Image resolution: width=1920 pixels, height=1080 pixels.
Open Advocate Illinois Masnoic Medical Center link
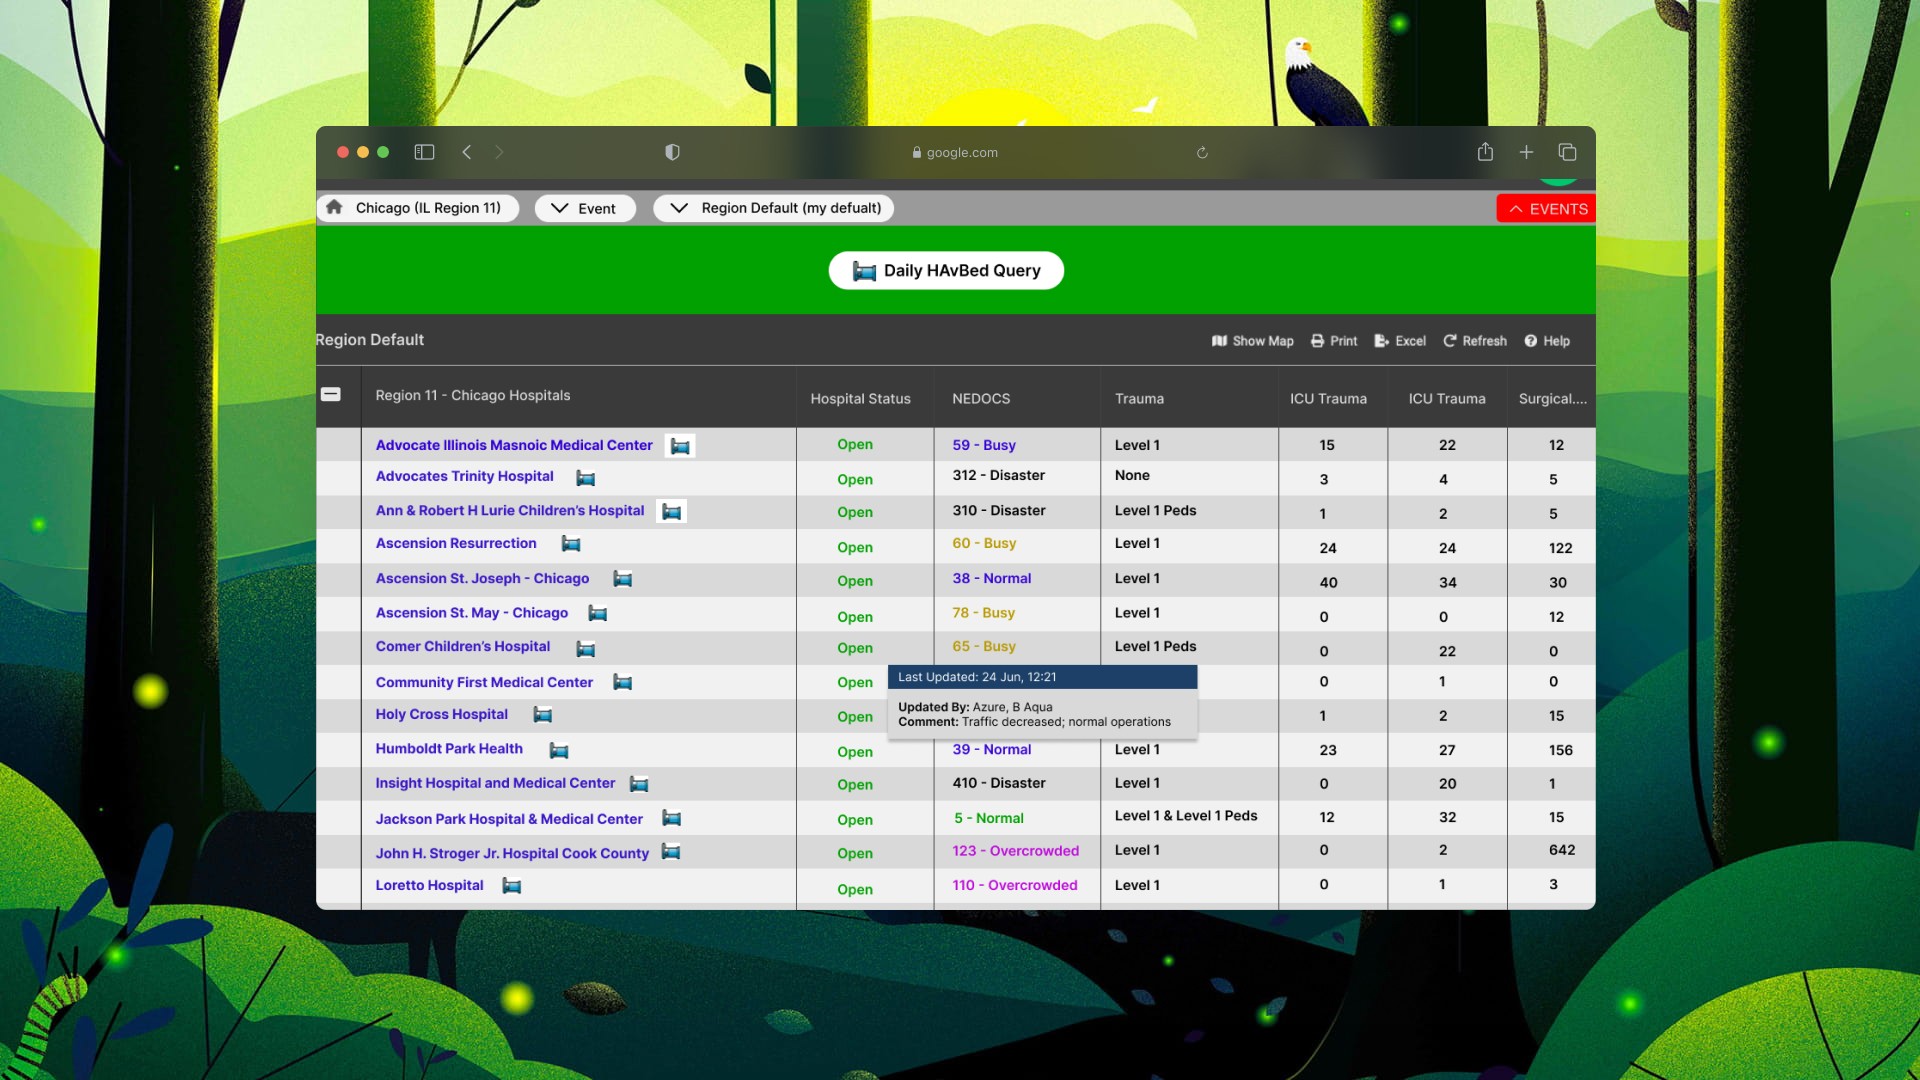(x=514, y=445)
